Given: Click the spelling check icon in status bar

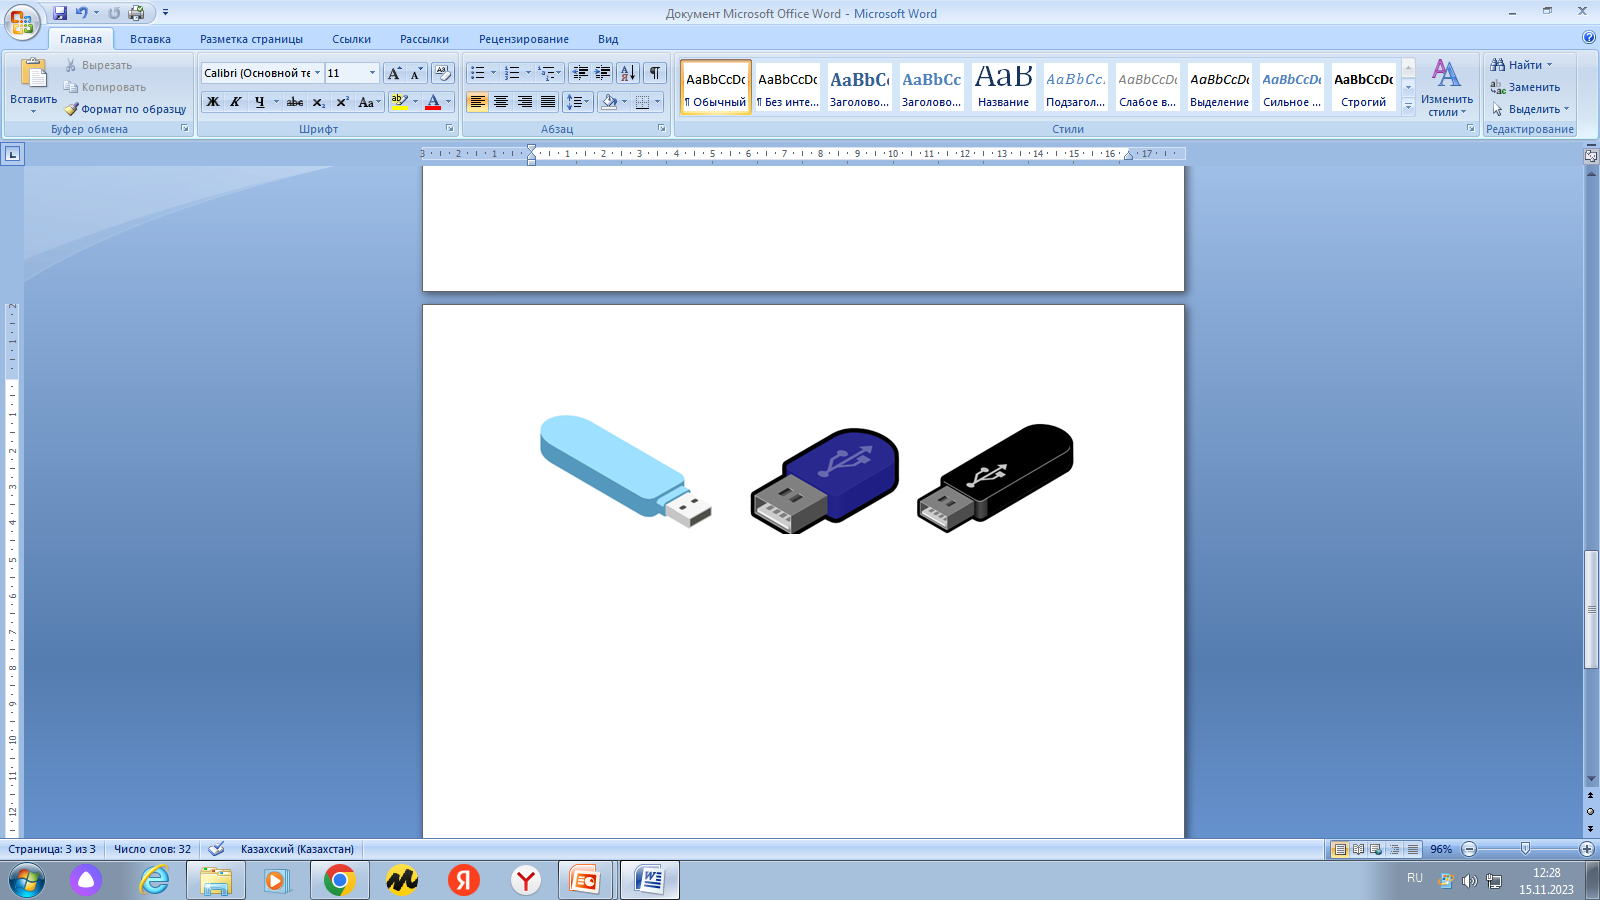Looking at the screenshot, I should [x=216, y=849].
